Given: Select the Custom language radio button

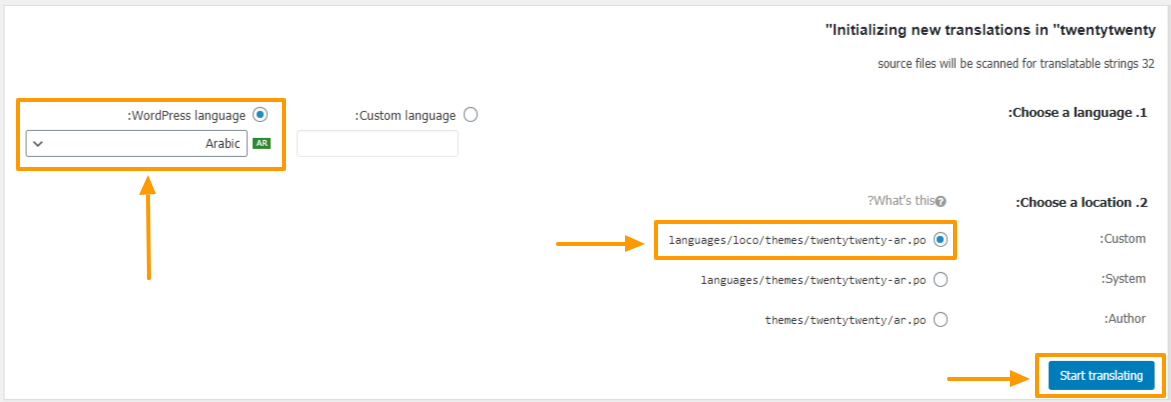Looking at the screenshot, I should coord(470,115).
